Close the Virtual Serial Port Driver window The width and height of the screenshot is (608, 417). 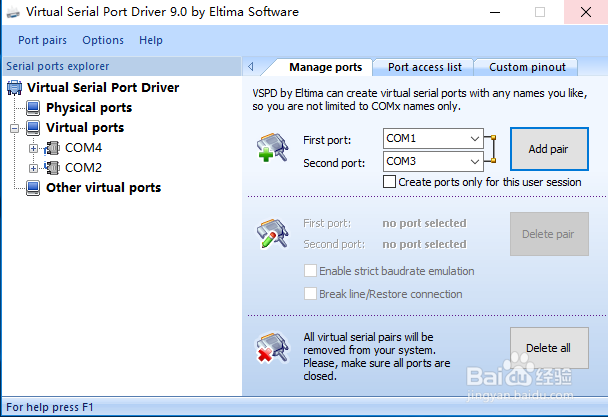click(x=586, y=12)
